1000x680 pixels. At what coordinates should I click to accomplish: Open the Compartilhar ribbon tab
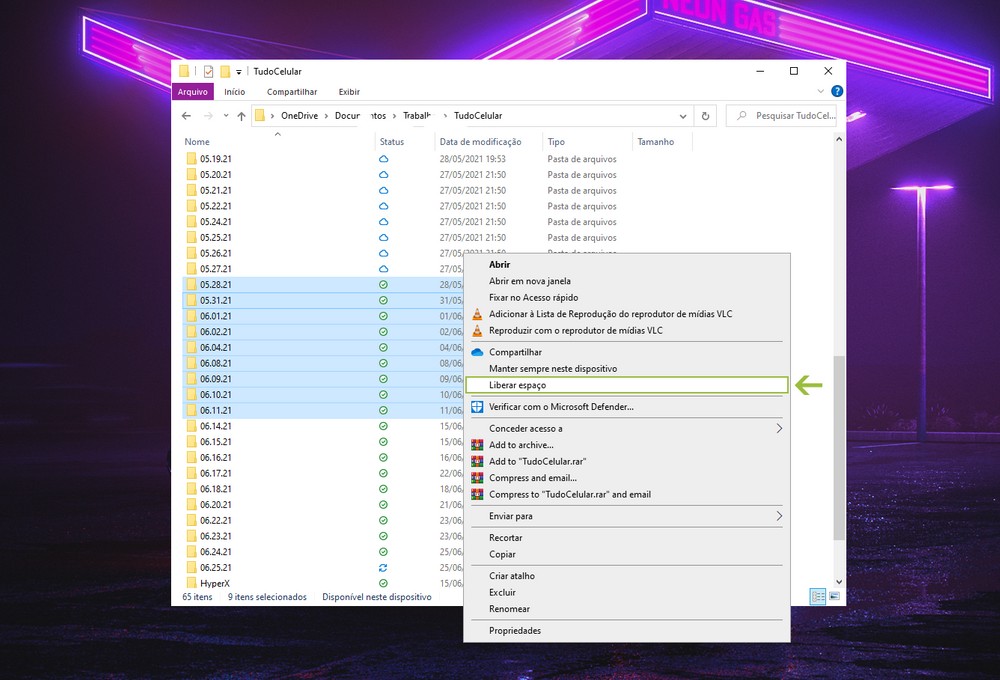(292, 92)
